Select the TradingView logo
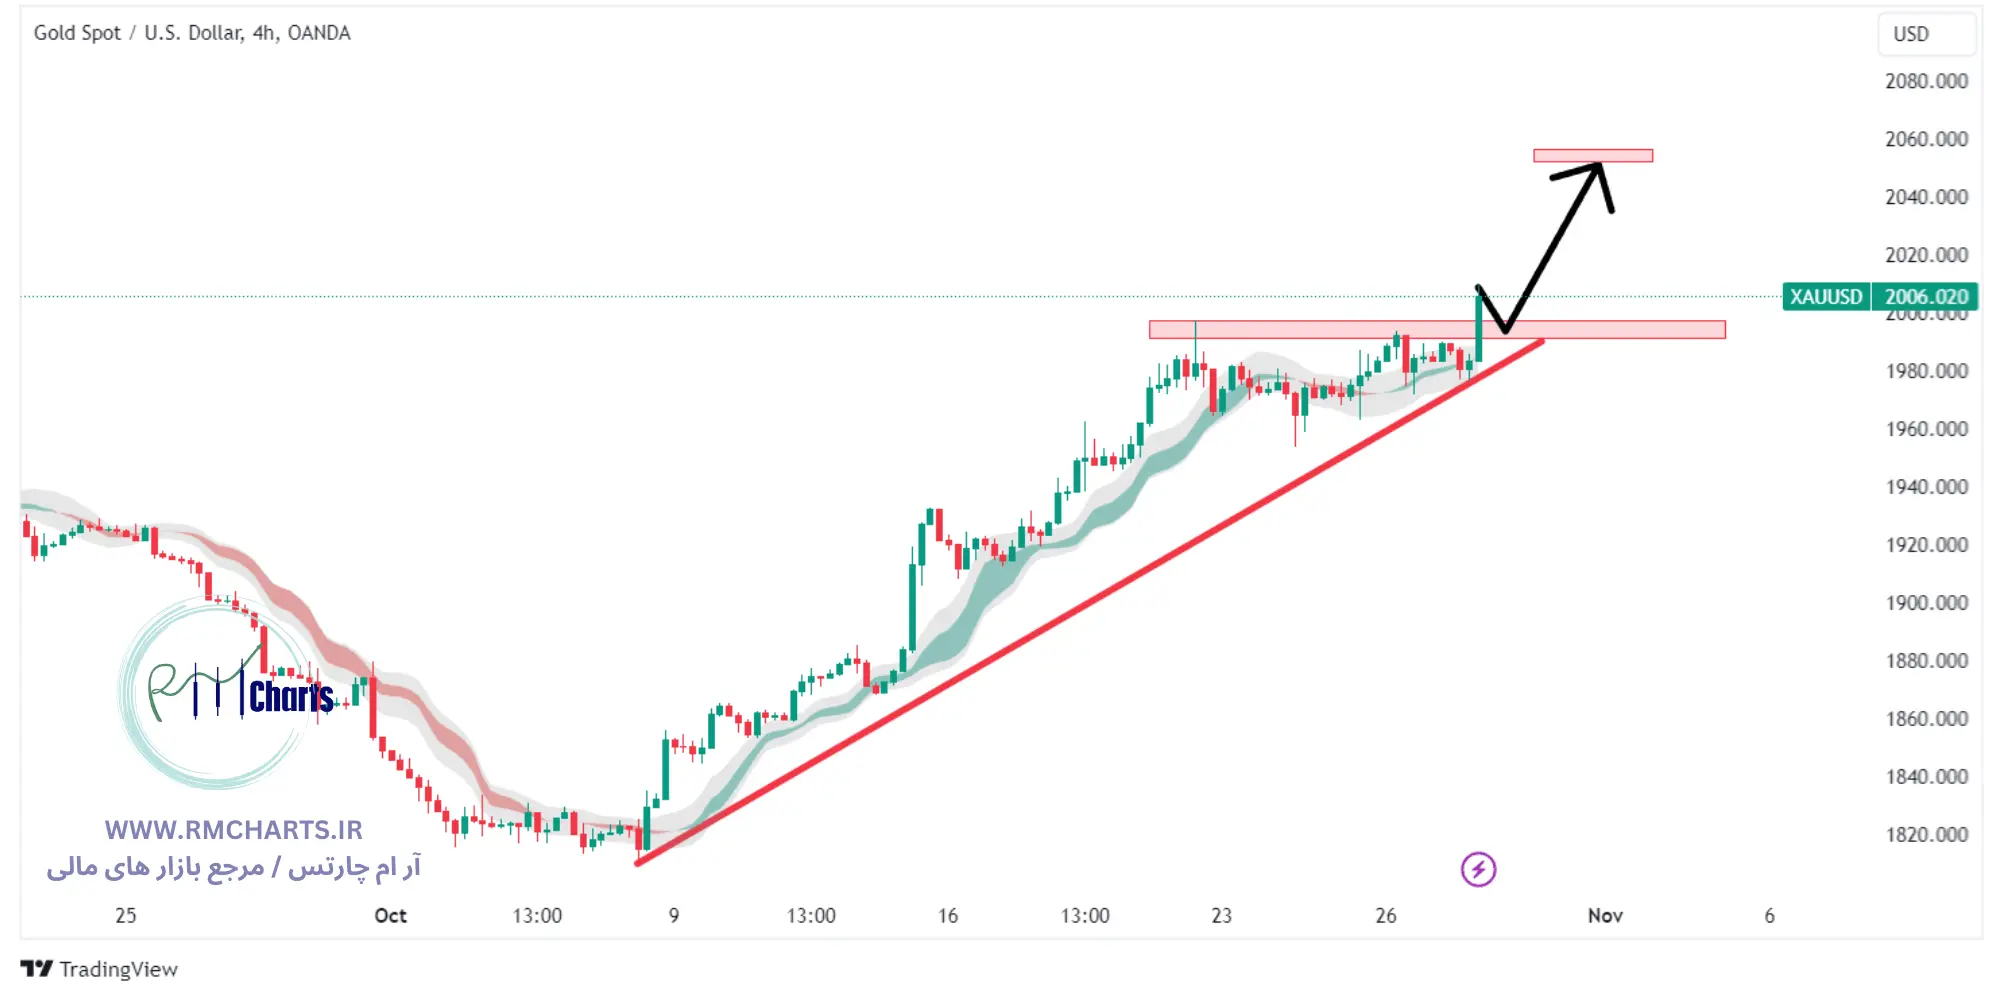 coord(39,968)
